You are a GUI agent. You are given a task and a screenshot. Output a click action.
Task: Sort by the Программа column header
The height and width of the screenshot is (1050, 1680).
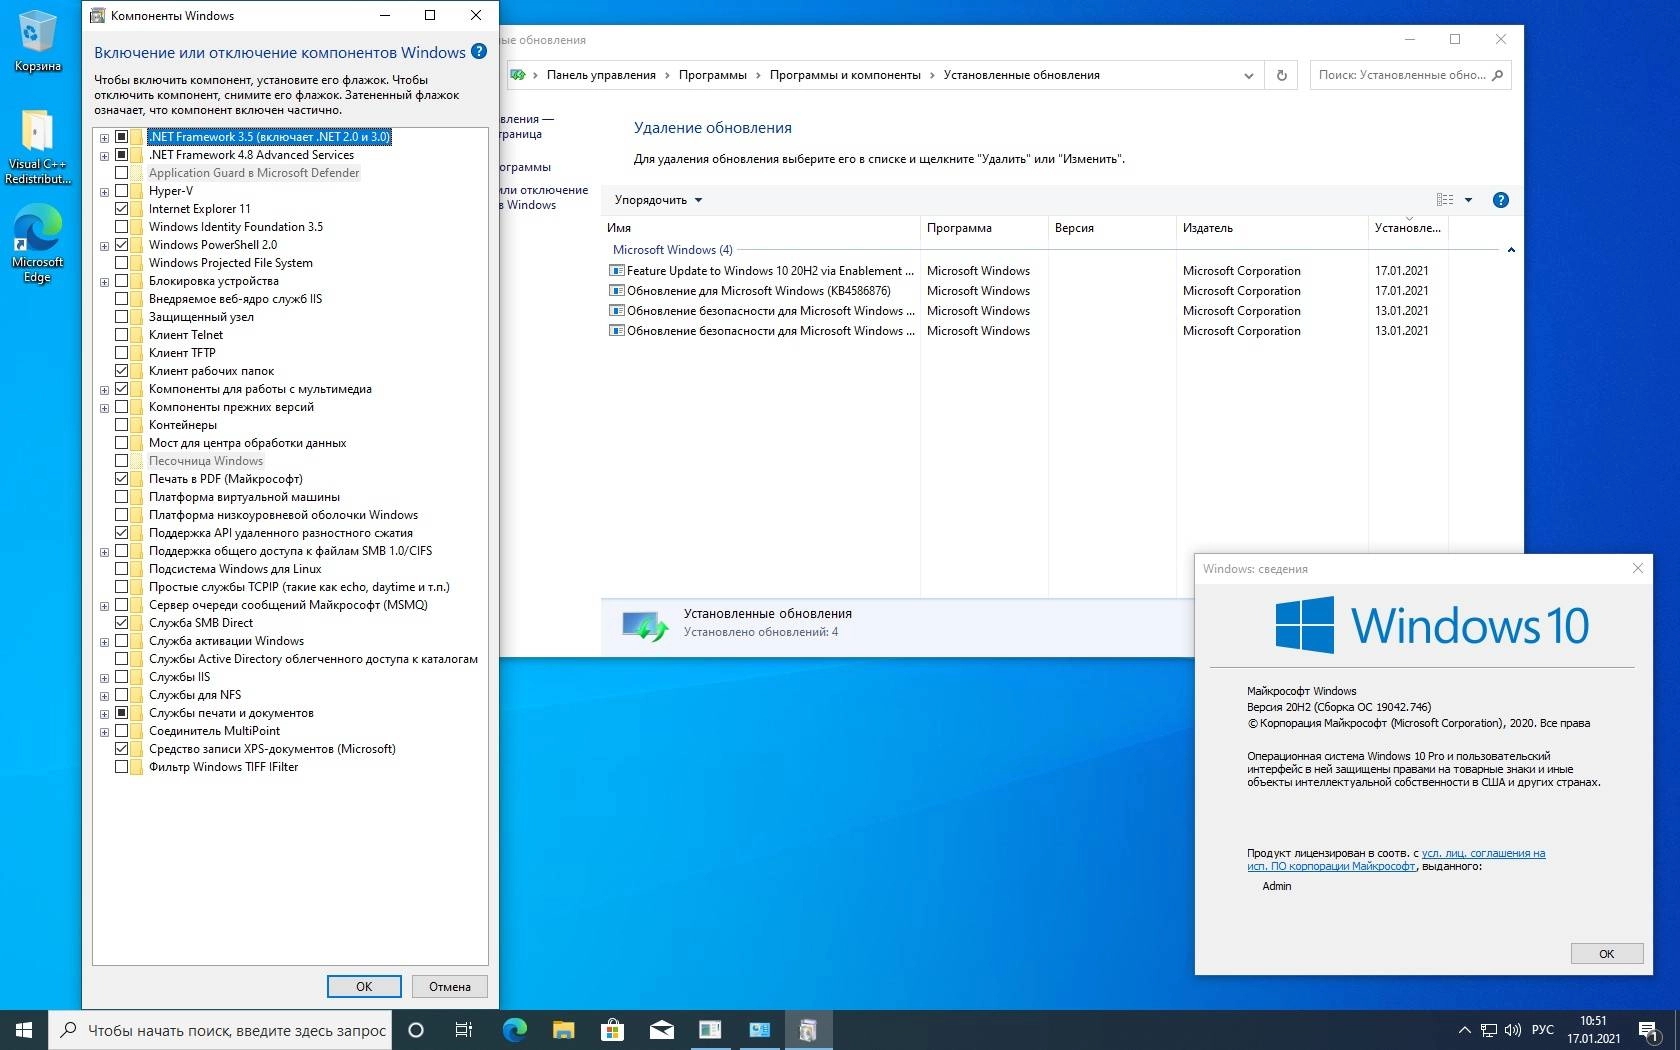(984, 228)
